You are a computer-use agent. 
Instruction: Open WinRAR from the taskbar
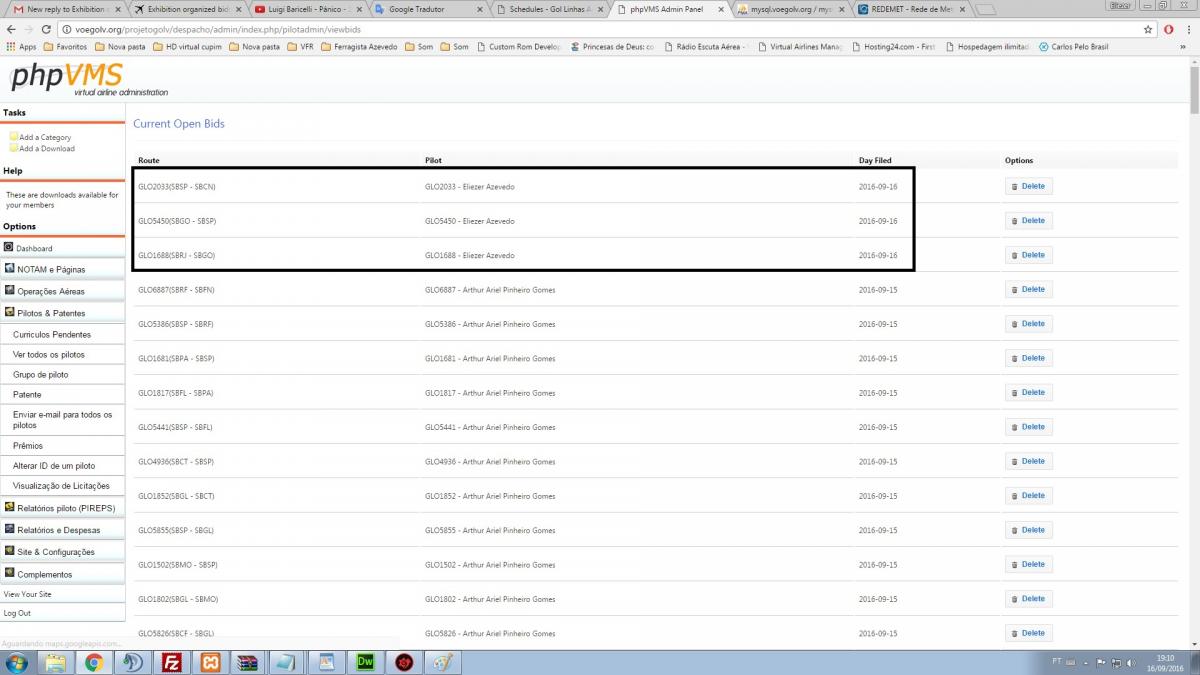249,662
